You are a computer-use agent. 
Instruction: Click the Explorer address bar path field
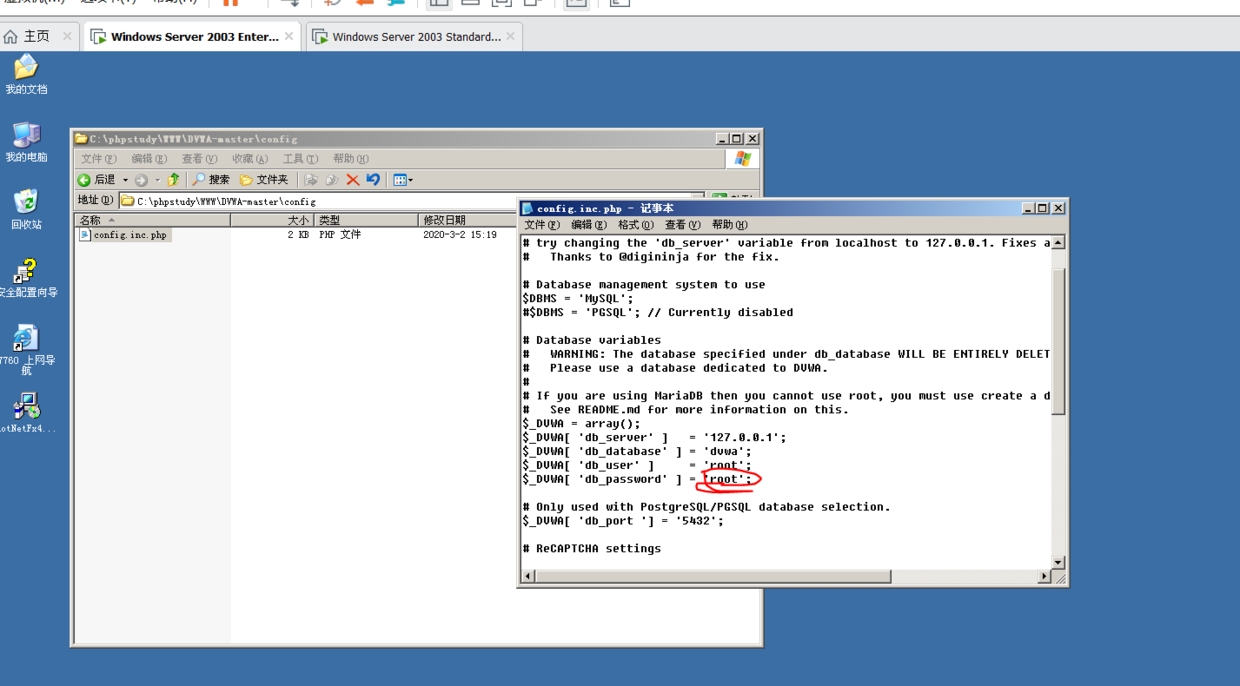click(410, 201)
